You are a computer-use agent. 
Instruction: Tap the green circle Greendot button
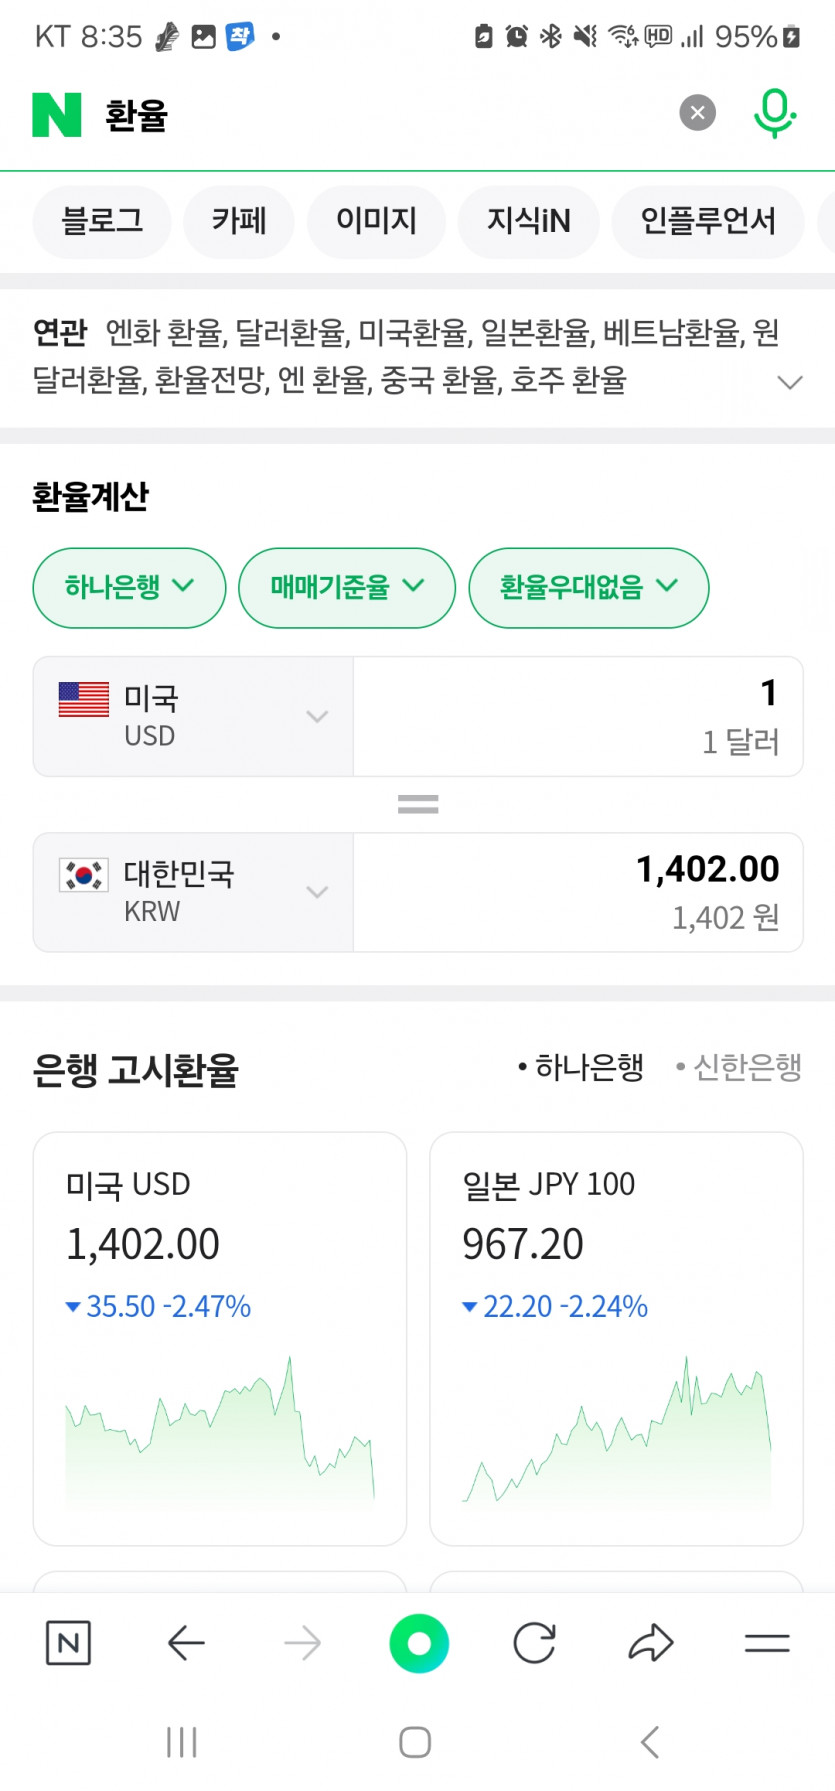(x=419, y=1643)
